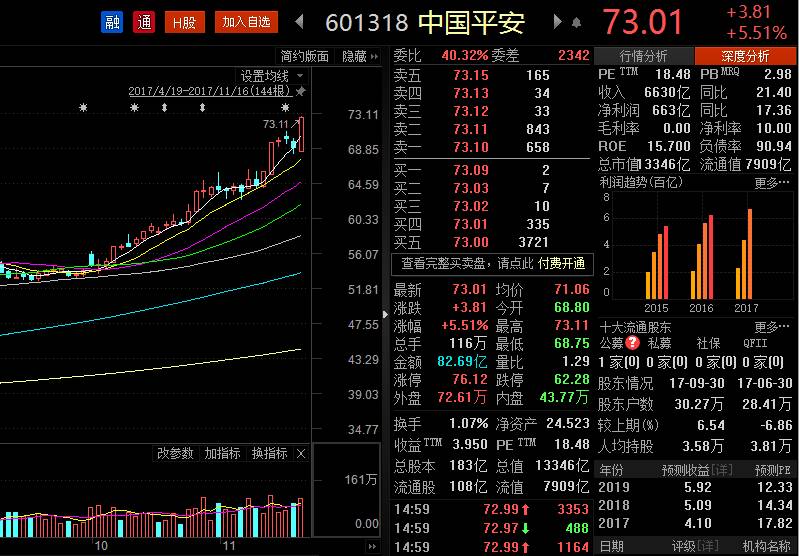Image resolution: width=799 pixels, height=556 pixels.
Task: Click the 2017 profit bar group
Action: point(744,254)
